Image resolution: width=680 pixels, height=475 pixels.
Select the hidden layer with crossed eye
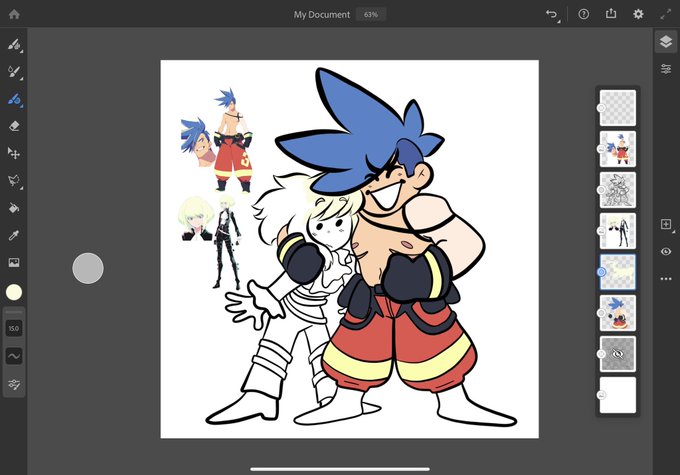click(x=618, y=354)
